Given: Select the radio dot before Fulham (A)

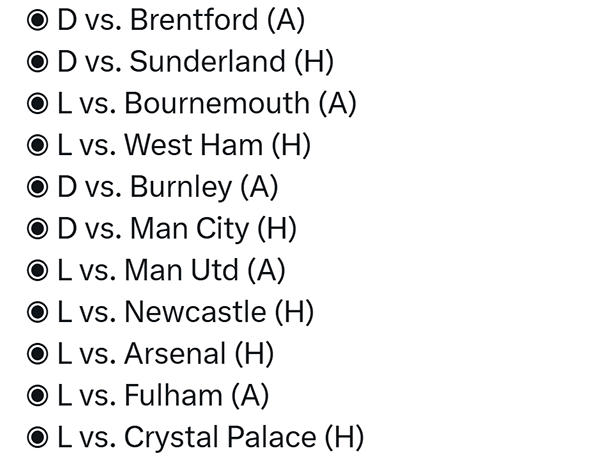Looking at the screenshot, I should pyautogui.click(x=40, y=397).
